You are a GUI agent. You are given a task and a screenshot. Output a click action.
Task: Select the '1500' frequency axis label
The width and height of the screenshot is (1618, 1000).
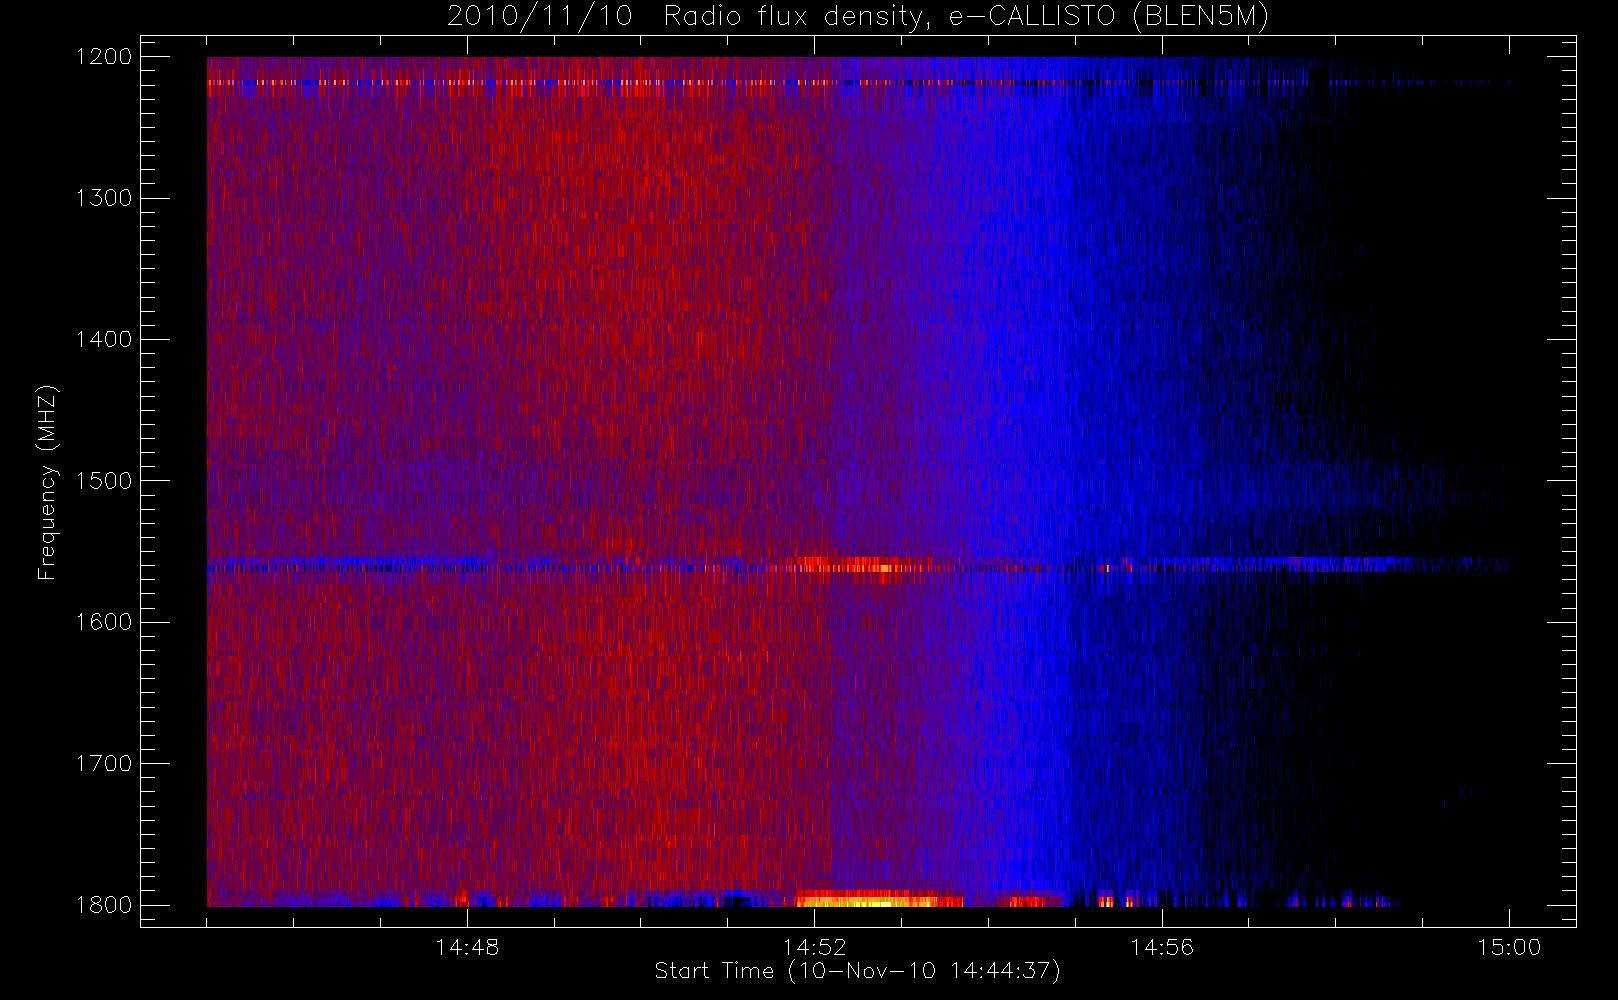coord(104,481)
